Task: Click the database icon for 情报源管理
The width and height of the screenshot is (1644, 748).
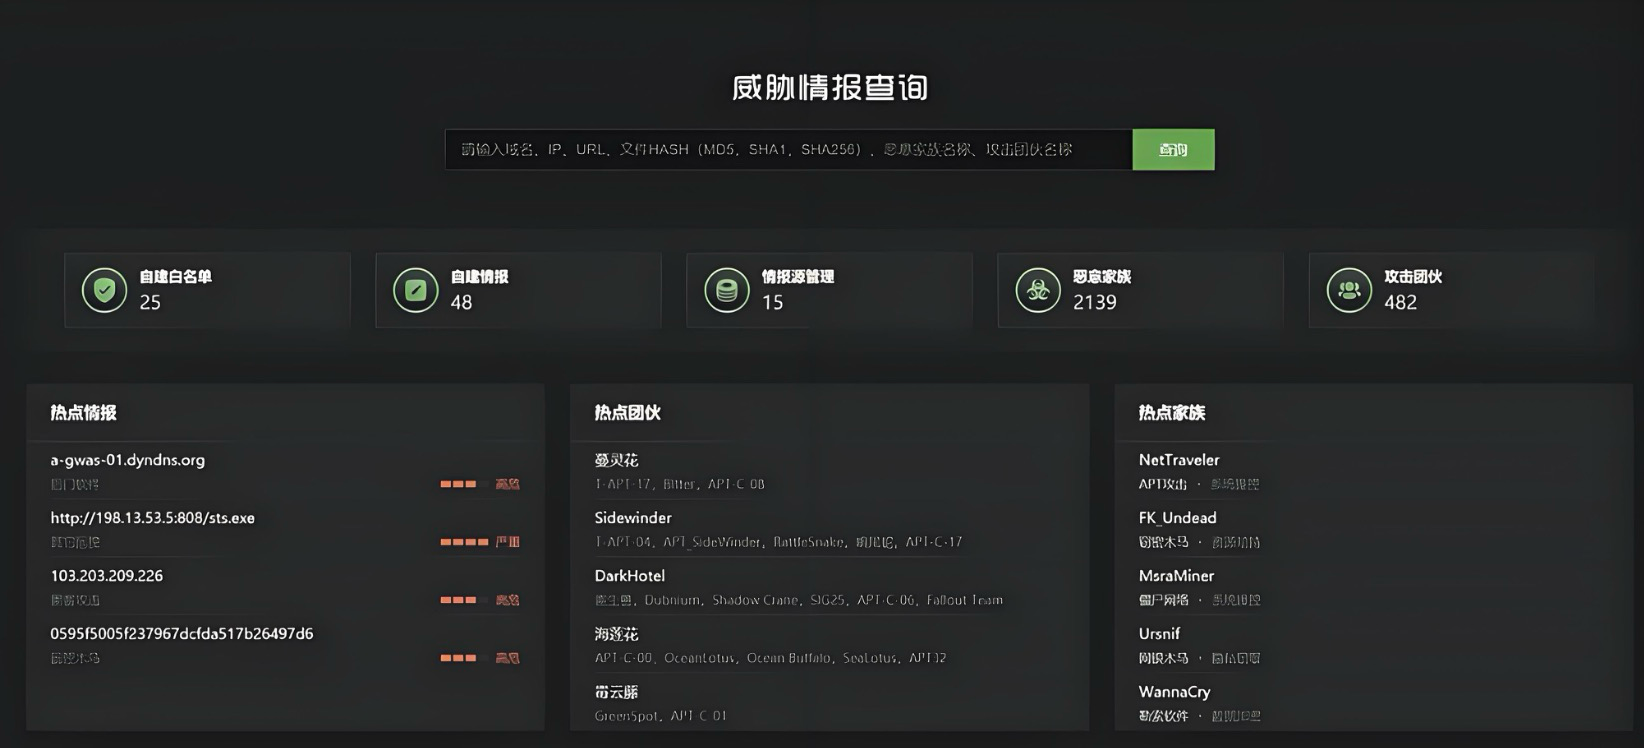Action: click(x=727, y=290)
